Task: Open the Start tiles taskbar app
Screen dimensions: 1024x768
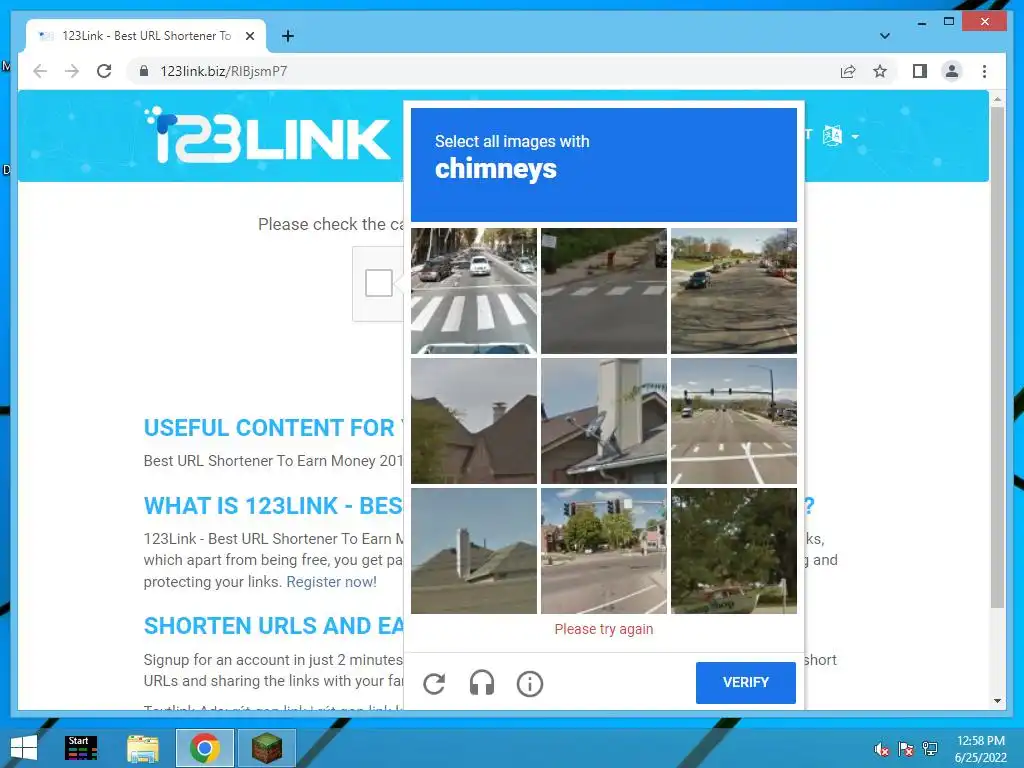Action: click(81, 748)
